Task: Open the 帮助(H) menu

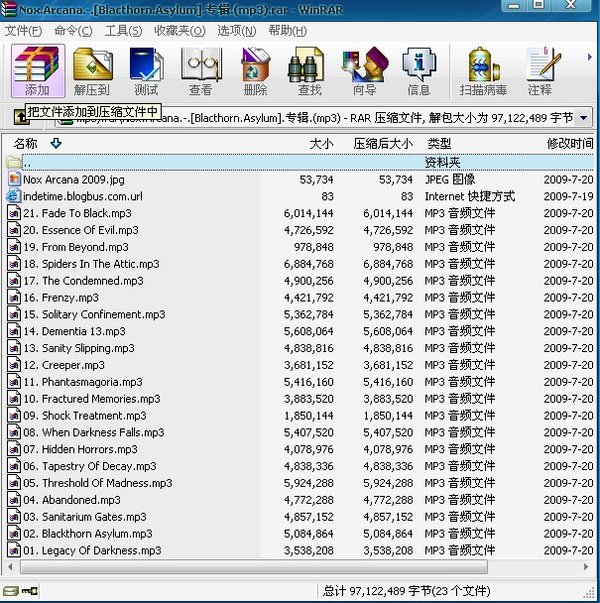Action: [x=287, y=31]
